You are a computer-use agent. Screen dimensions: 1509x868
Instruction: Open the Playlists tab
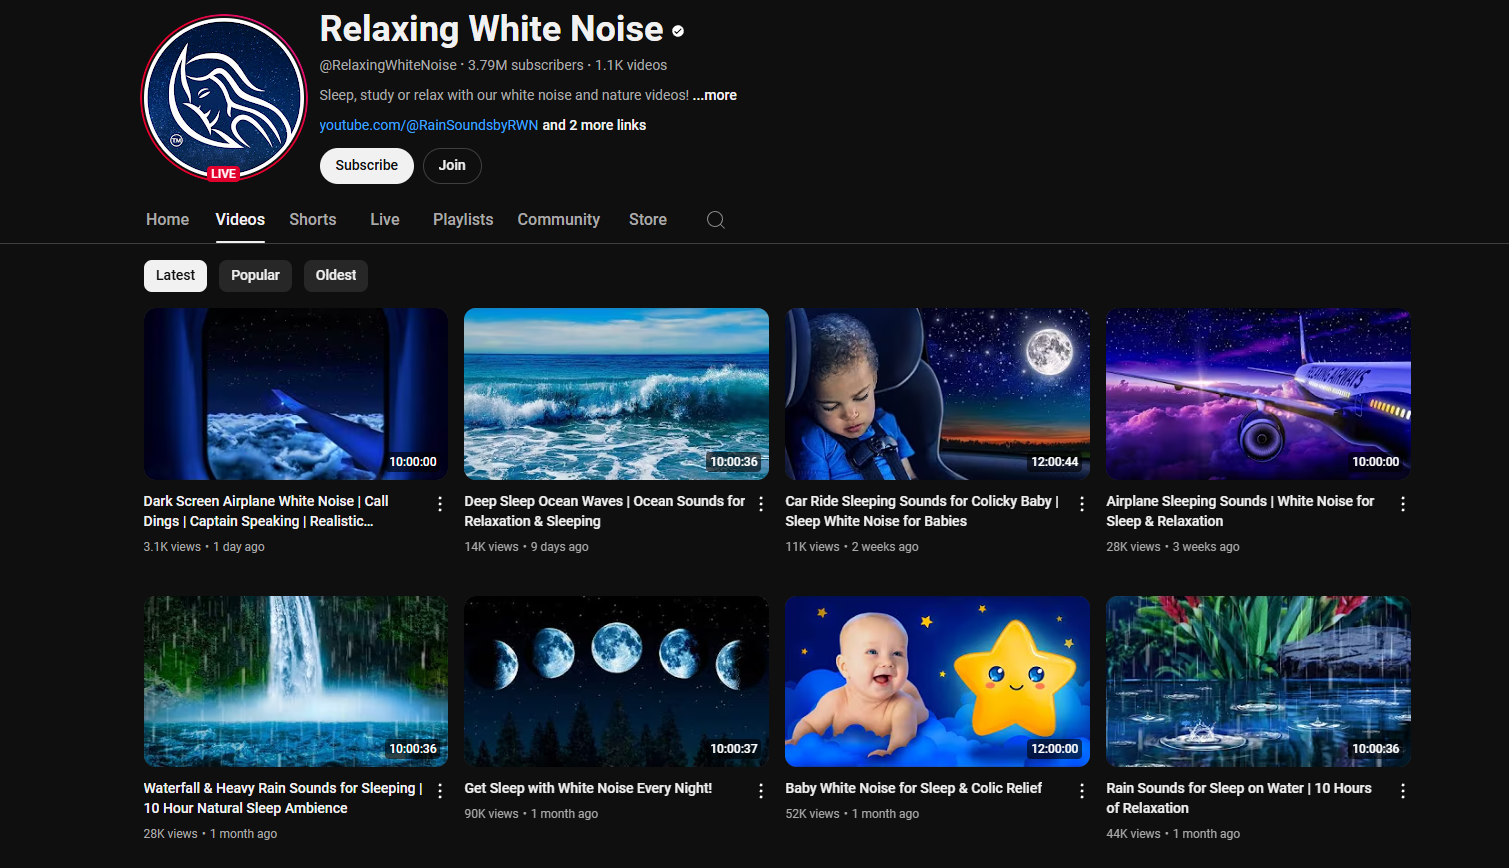click(463, 220)
